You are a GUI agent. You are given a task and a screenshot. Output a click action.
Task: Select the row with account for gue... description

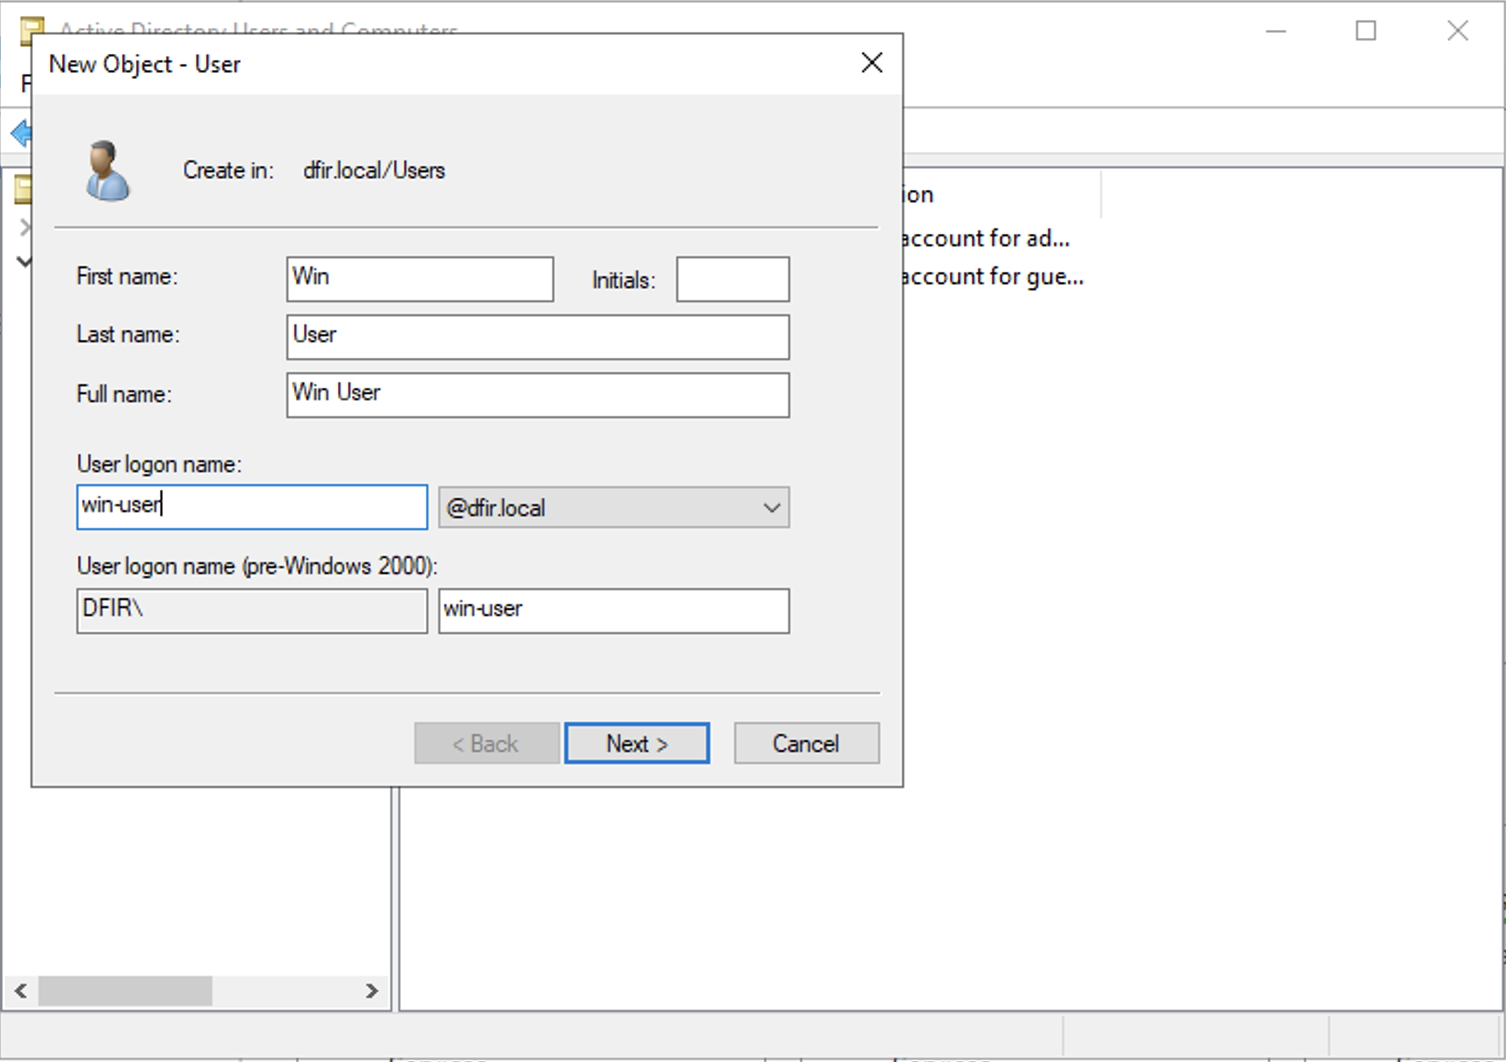click(x=990, y=277)
